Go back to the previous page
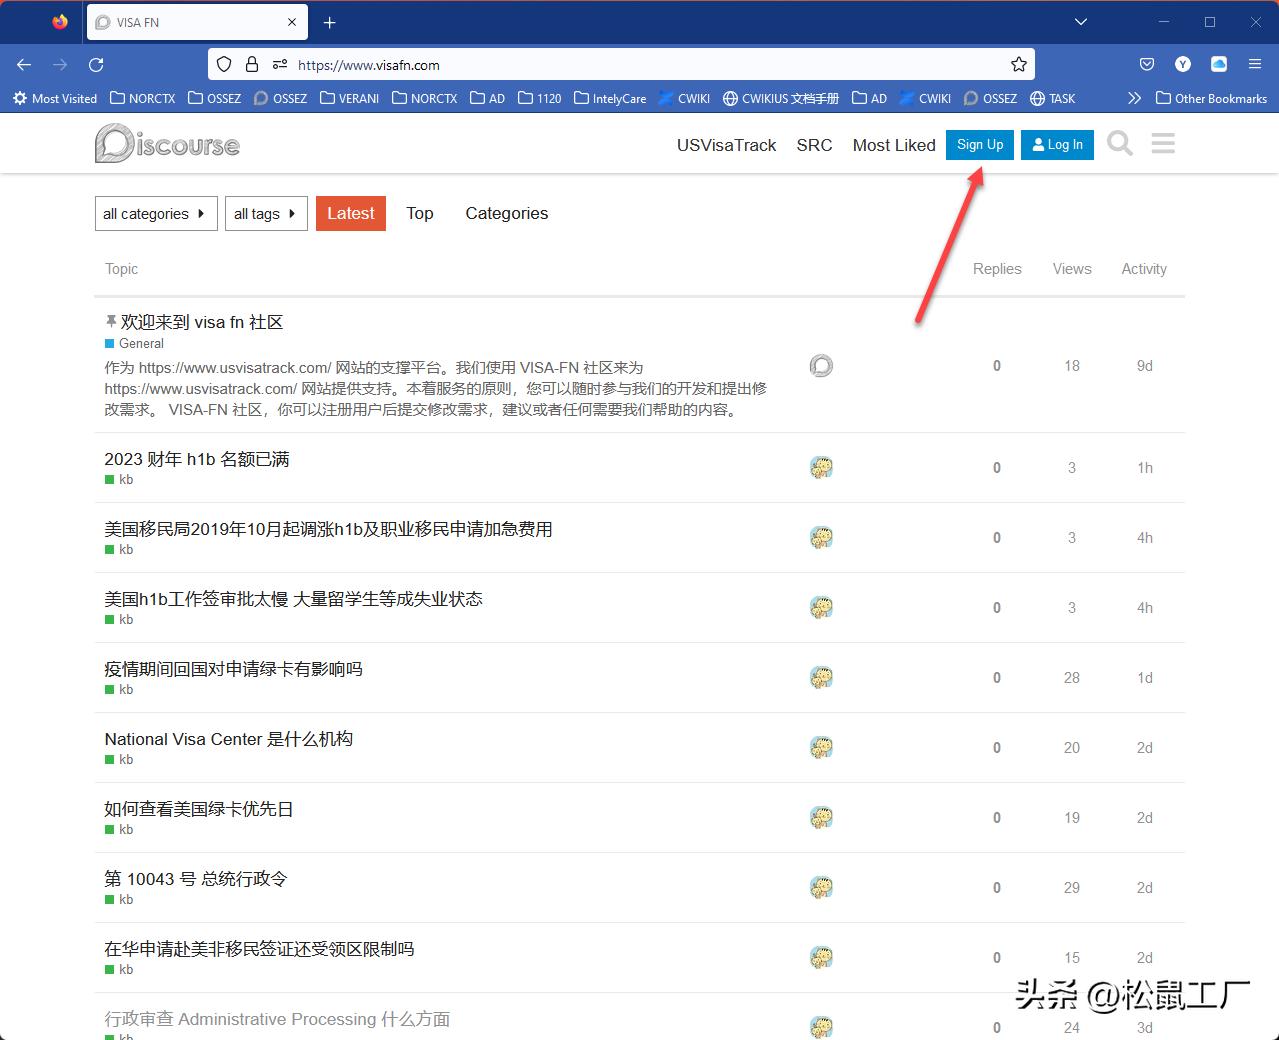The width and height of the screenshot is (1279, 1040). [x=24, y=64]
